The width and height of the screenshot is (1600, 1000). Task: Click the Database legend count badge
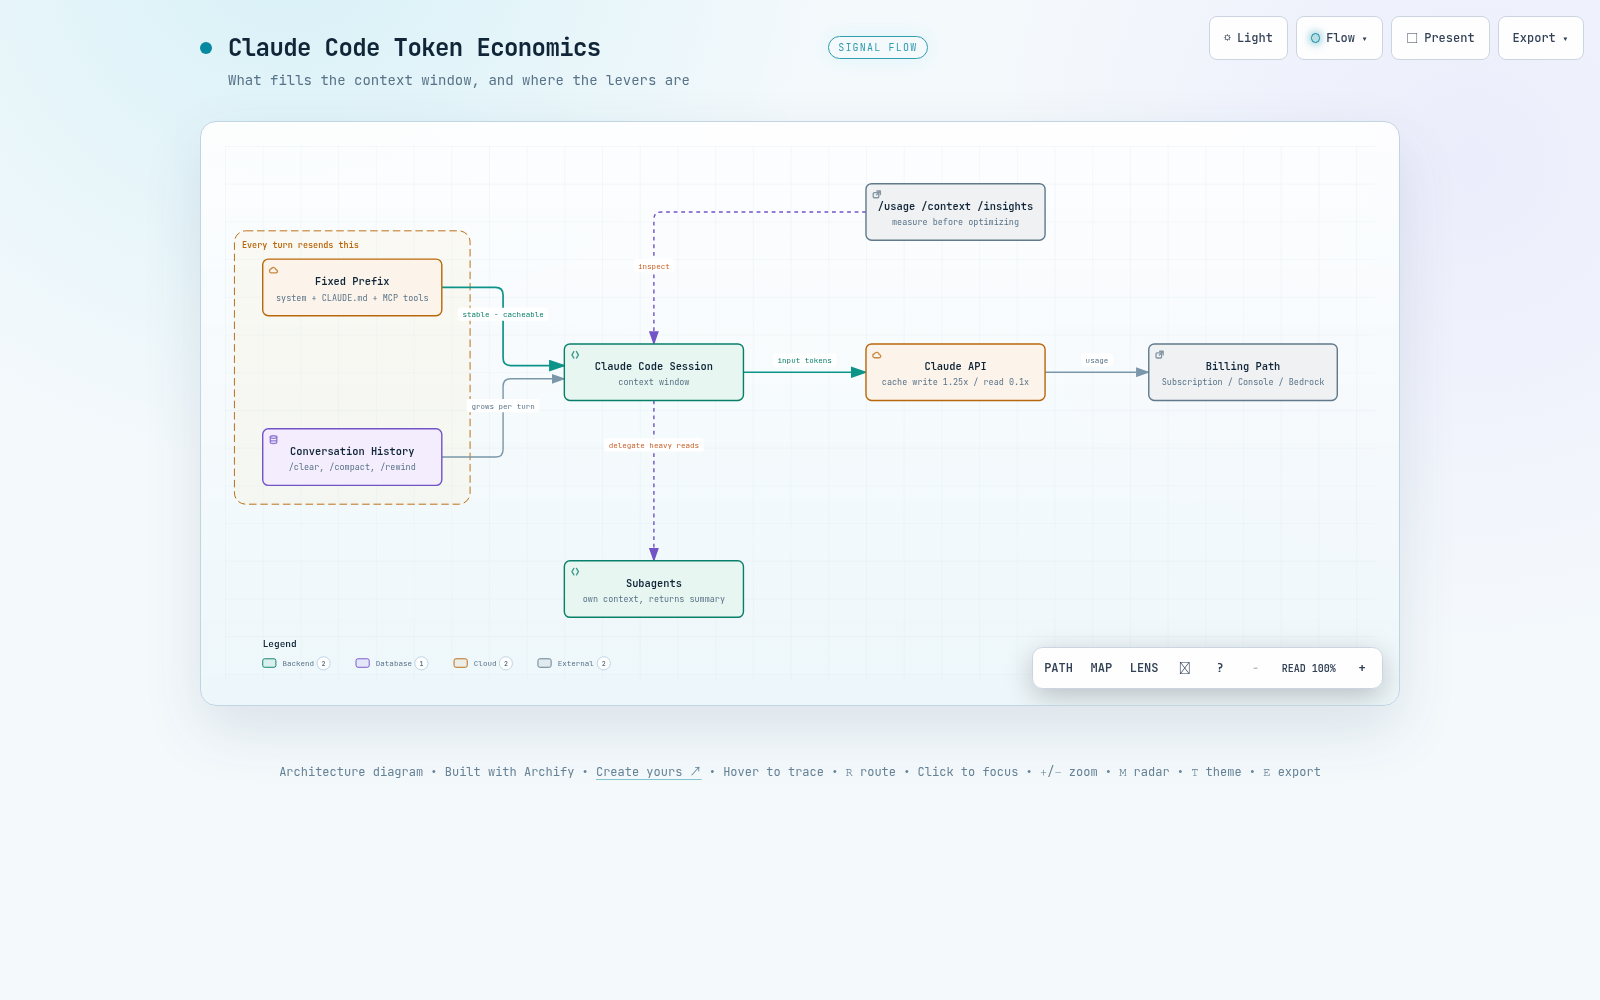(421, 663)
